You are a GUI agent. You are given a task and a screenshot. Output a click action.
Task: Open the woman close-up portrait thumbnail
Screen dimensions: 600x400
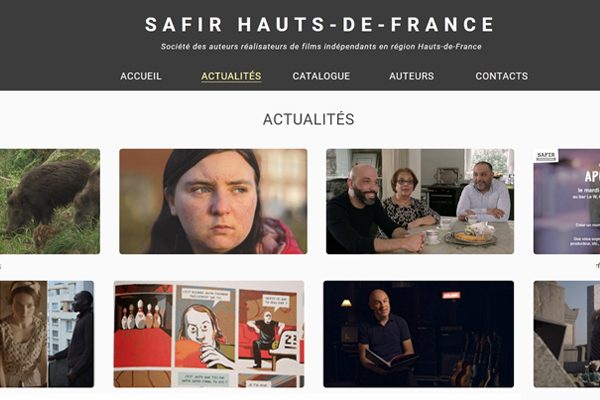tap(213, 201)
